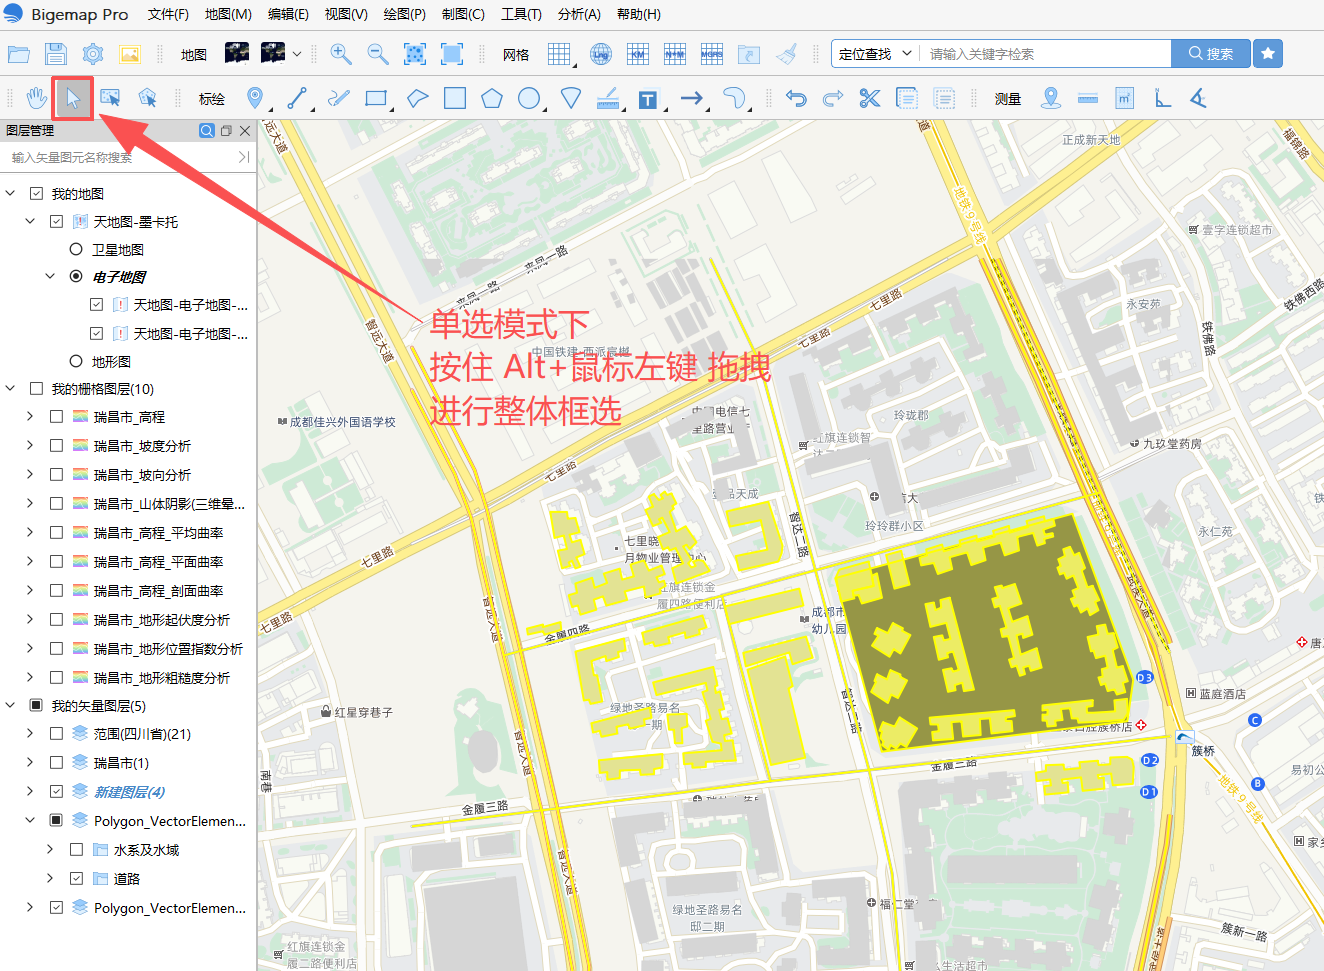Click the export image icon
The width and height of the screenshot is (1324, 971).
[x=130, y=54]
